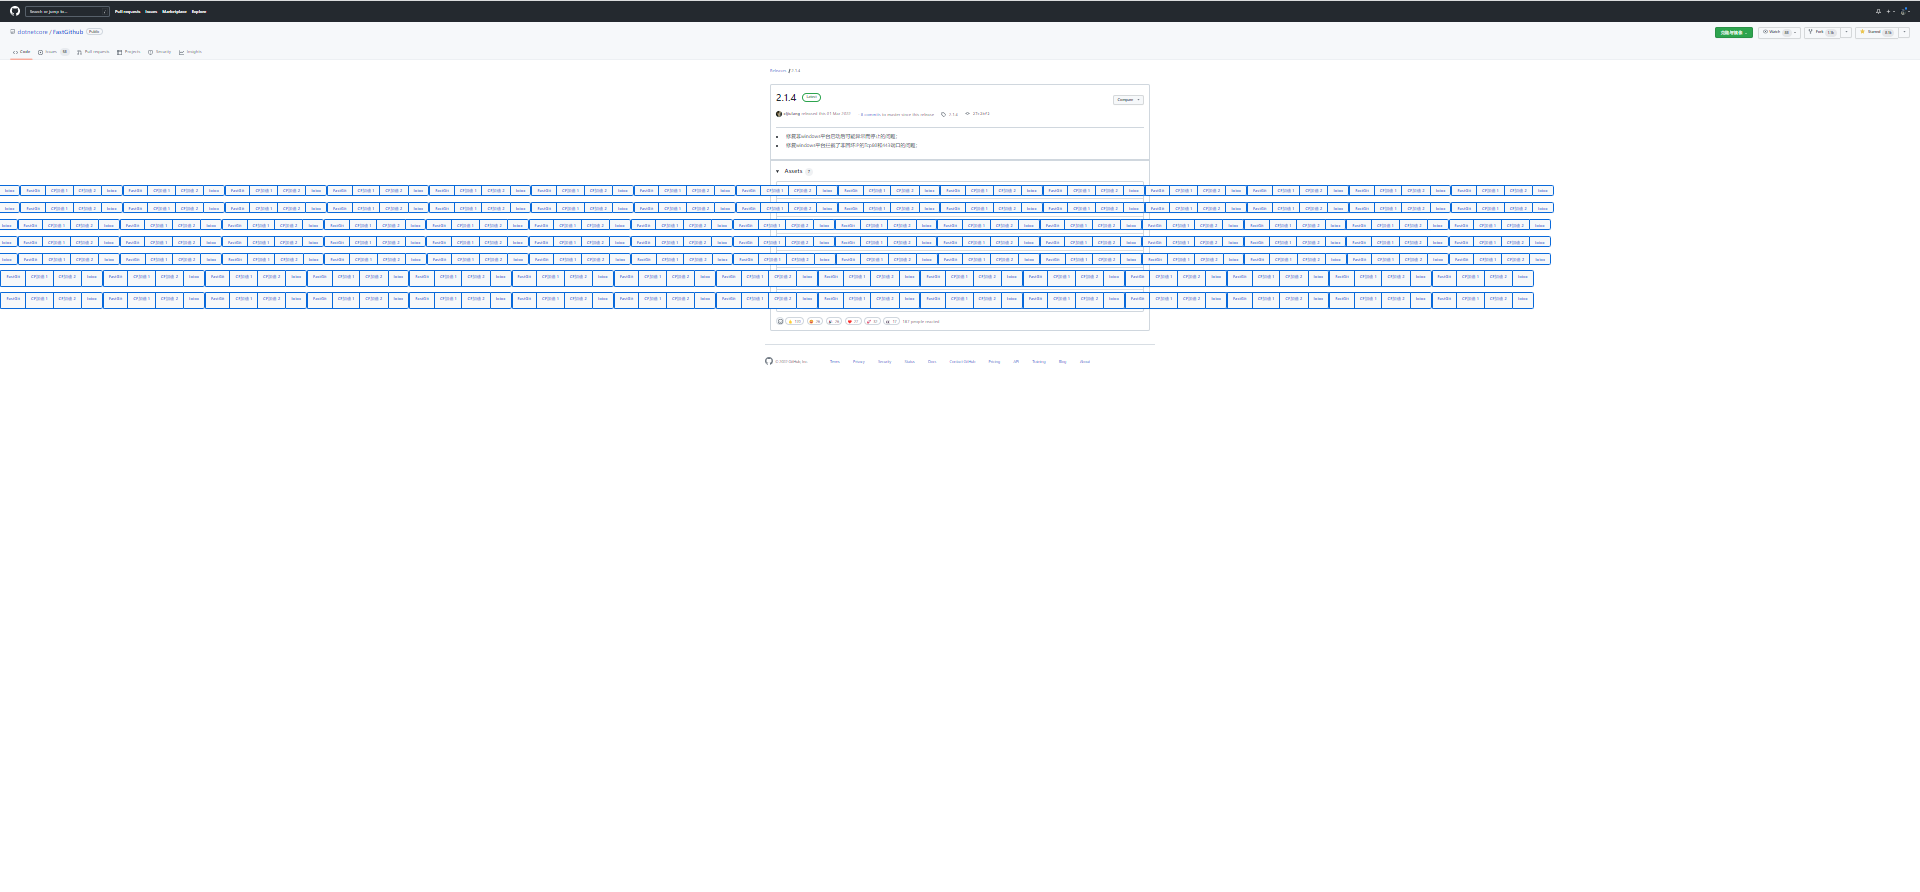Toggle the thumbs up reaction
Image resolution: width=1920 pixels, height=892 pixels.
coord(795,322)
